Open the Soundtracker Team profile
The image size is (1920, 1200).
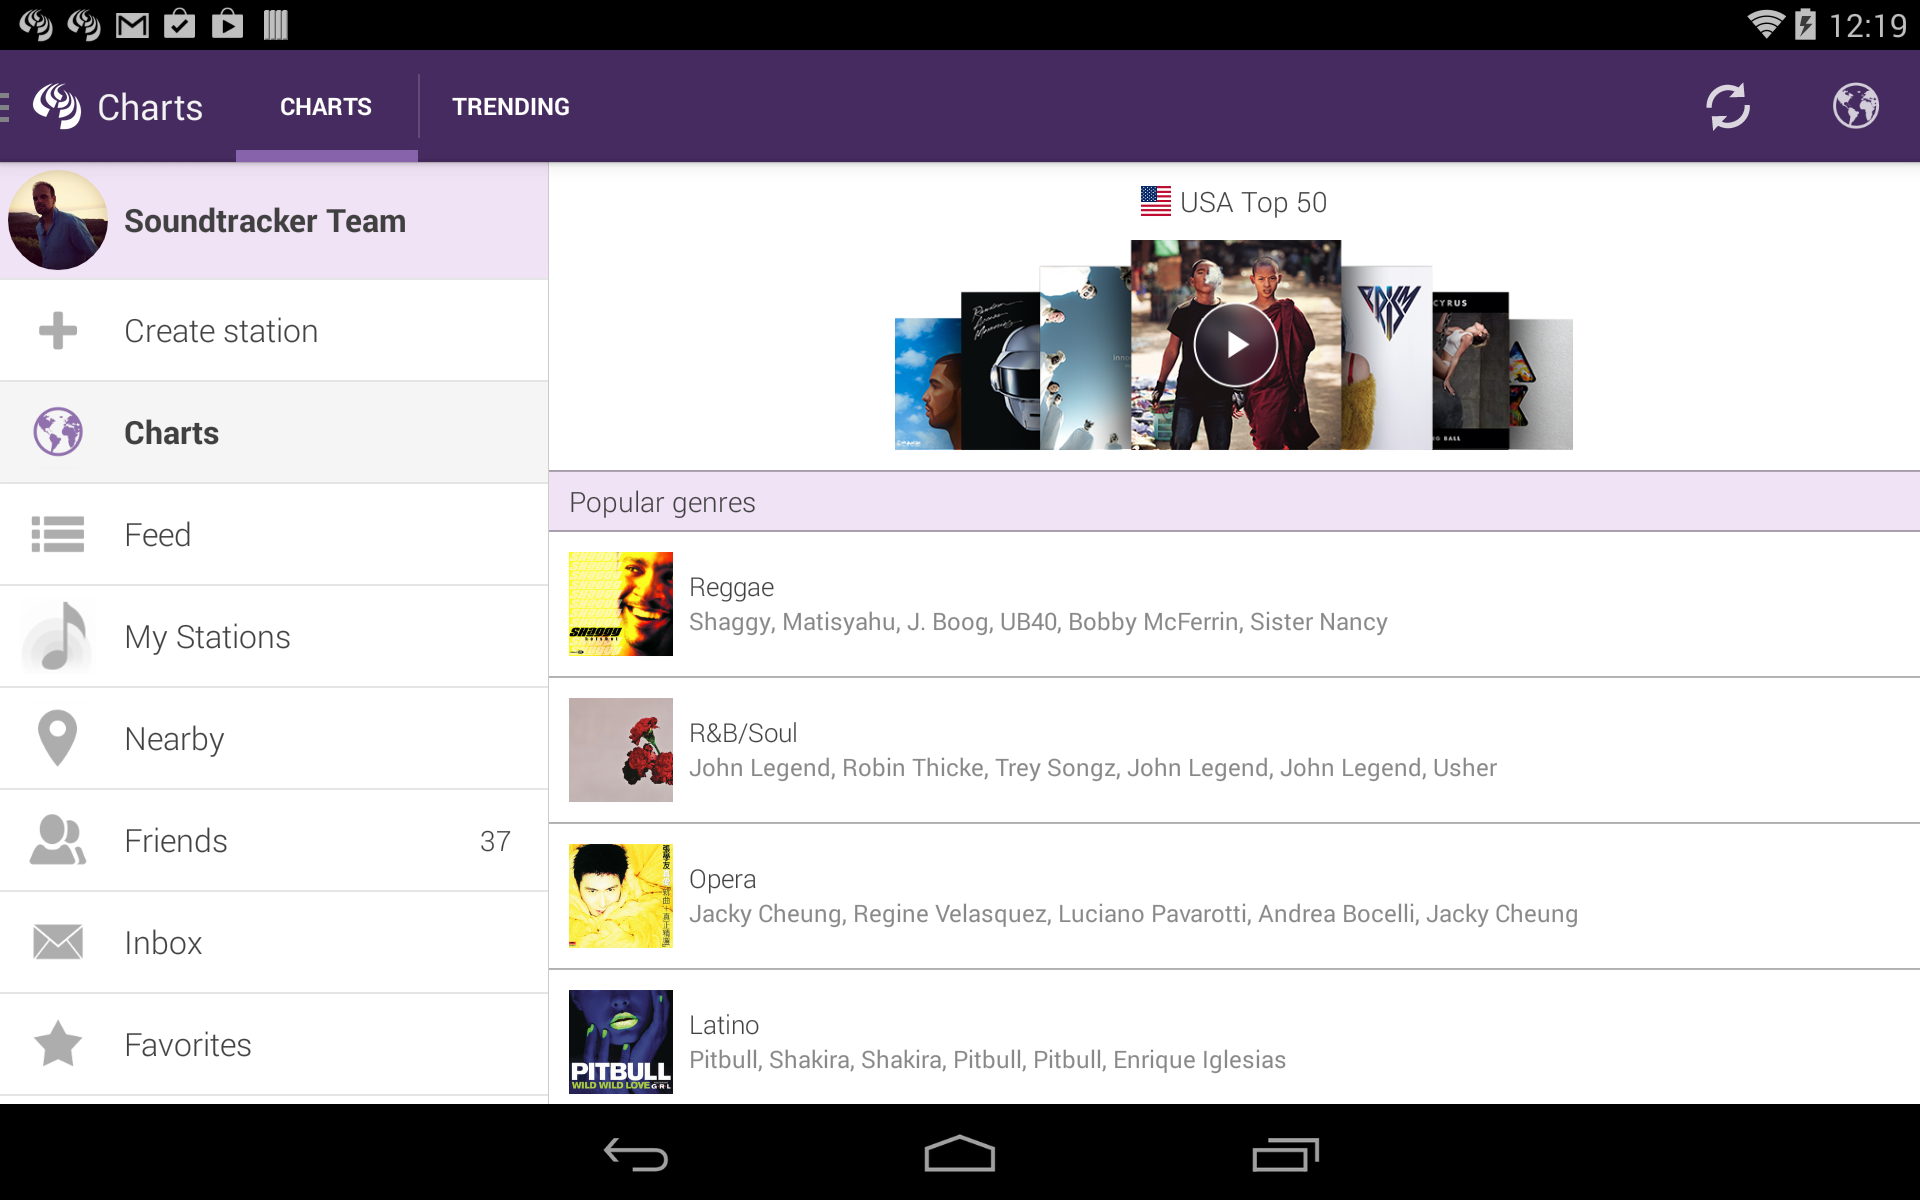pyautogui.click(x=274, y=221)
